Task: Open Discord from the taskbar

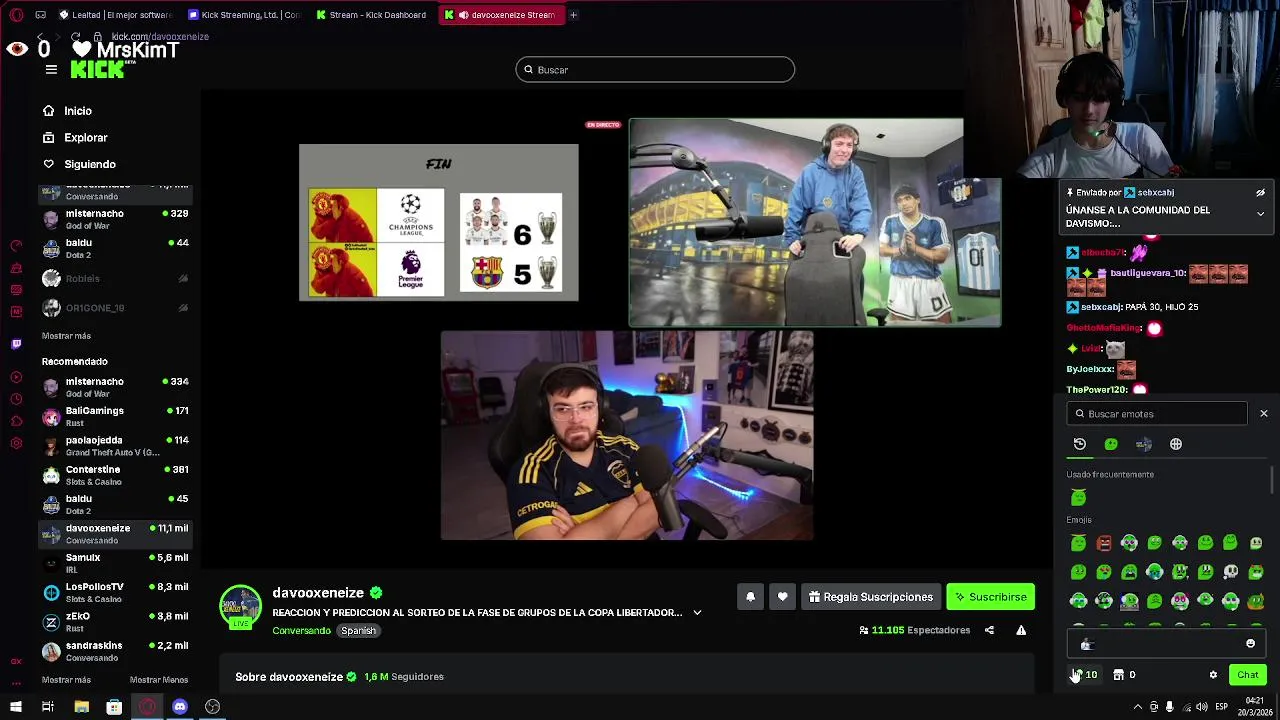Action: coord(180,707)
